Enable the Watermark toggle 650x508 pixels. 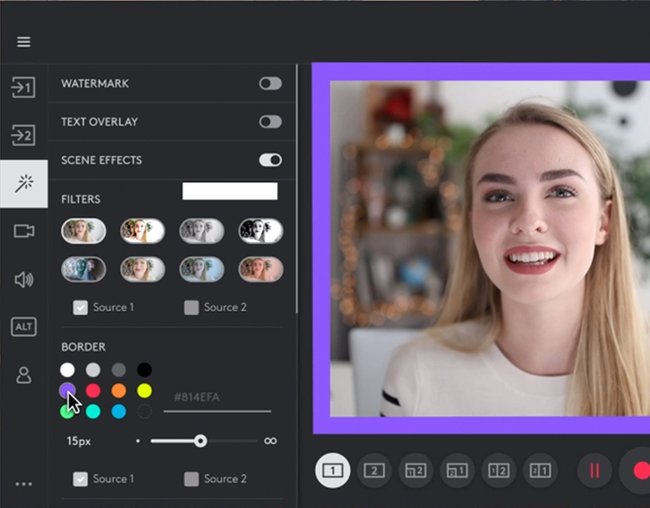pyautogui.click(x=270, y=83)
